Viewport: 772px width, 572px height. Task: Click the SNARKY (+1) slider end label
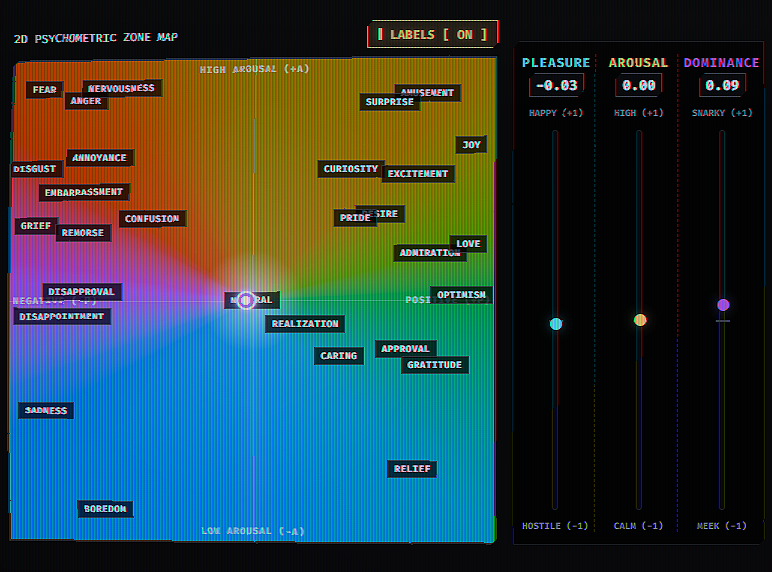722,113
